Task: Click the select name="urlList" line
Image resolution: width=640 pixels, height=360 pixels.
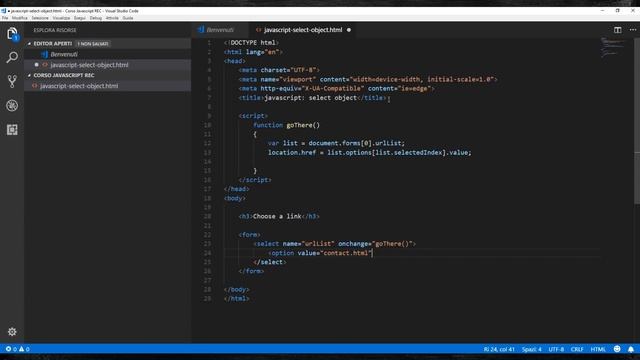Action: tap(334, 244)
